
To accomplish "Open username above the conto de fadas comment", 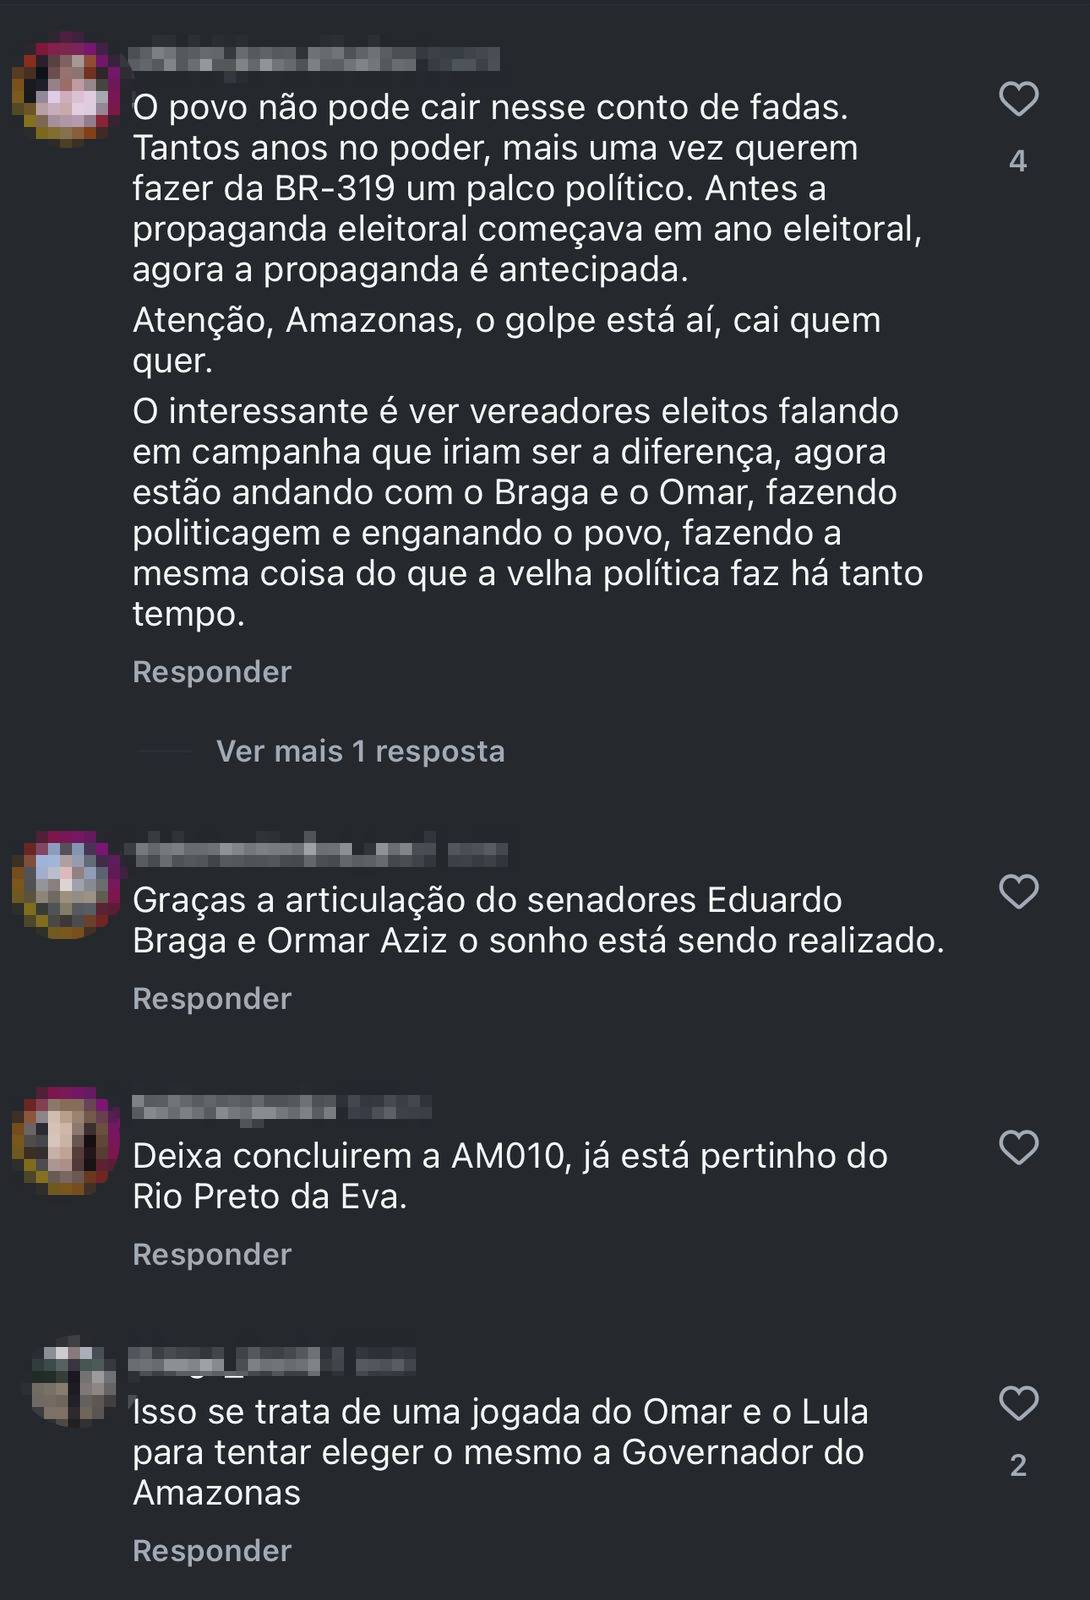I will coord(315,58).
